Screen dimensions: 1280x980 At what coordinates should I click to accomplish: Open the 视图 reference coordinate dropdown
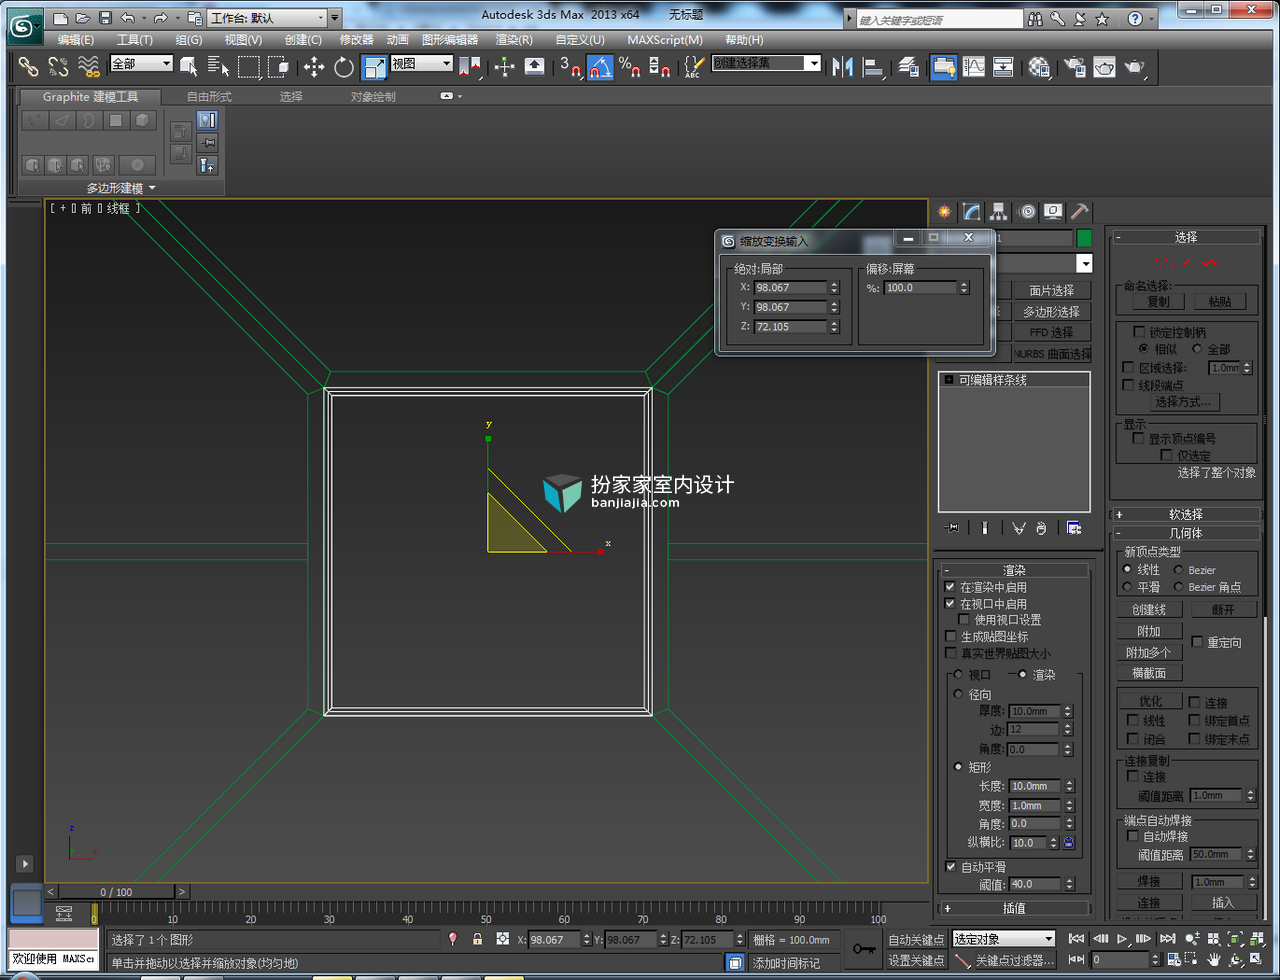(421, 63)
